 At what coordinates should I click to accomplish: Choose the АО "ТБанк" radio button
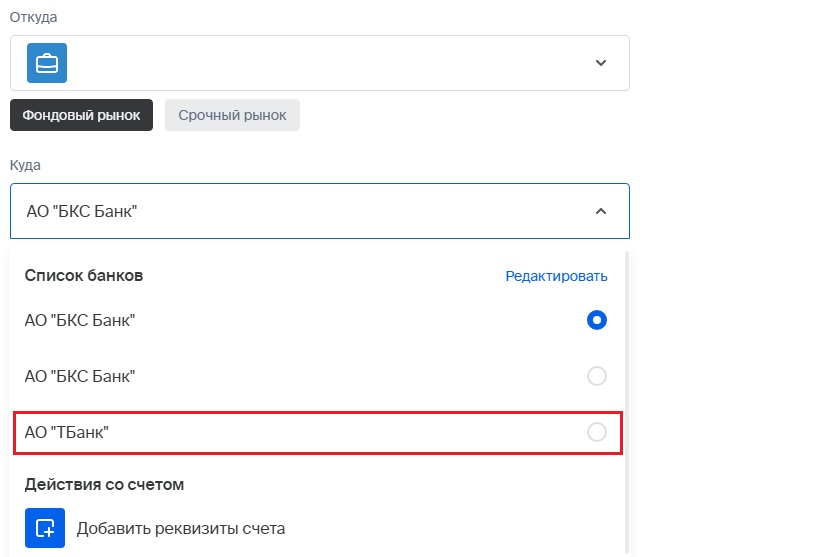pos(597,432)
